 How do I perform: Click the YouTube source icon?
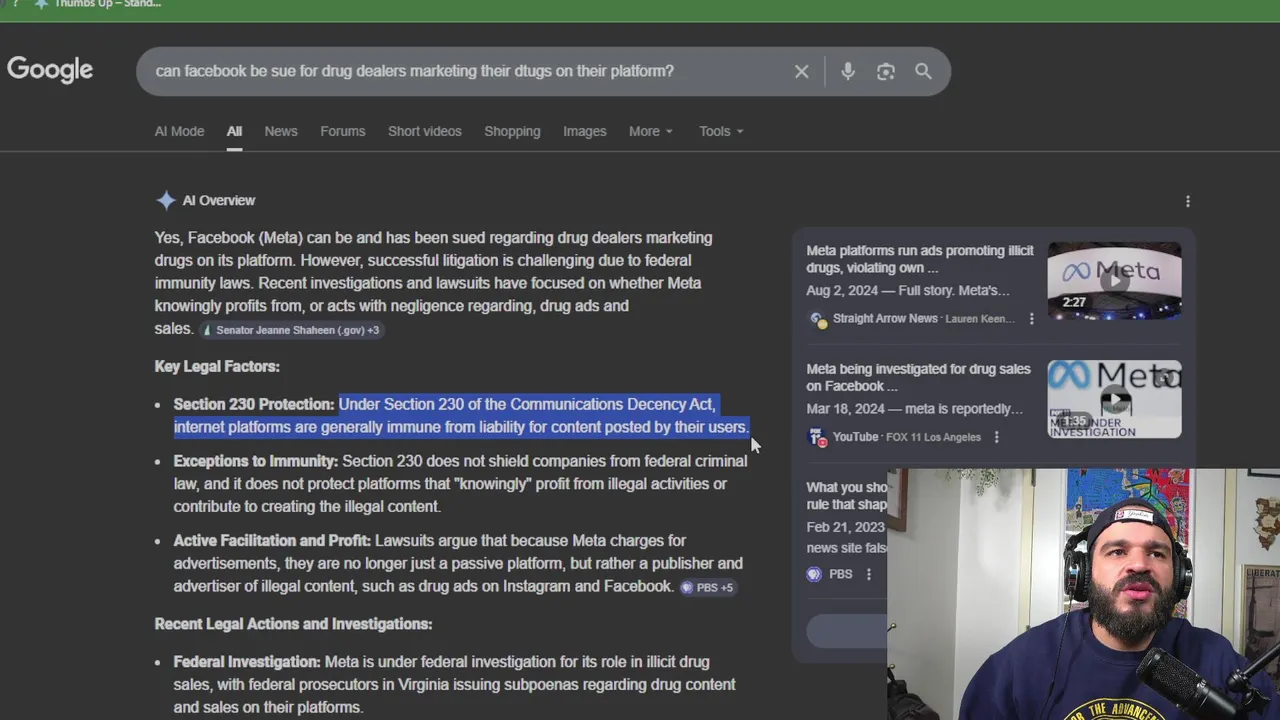[818, 437]
